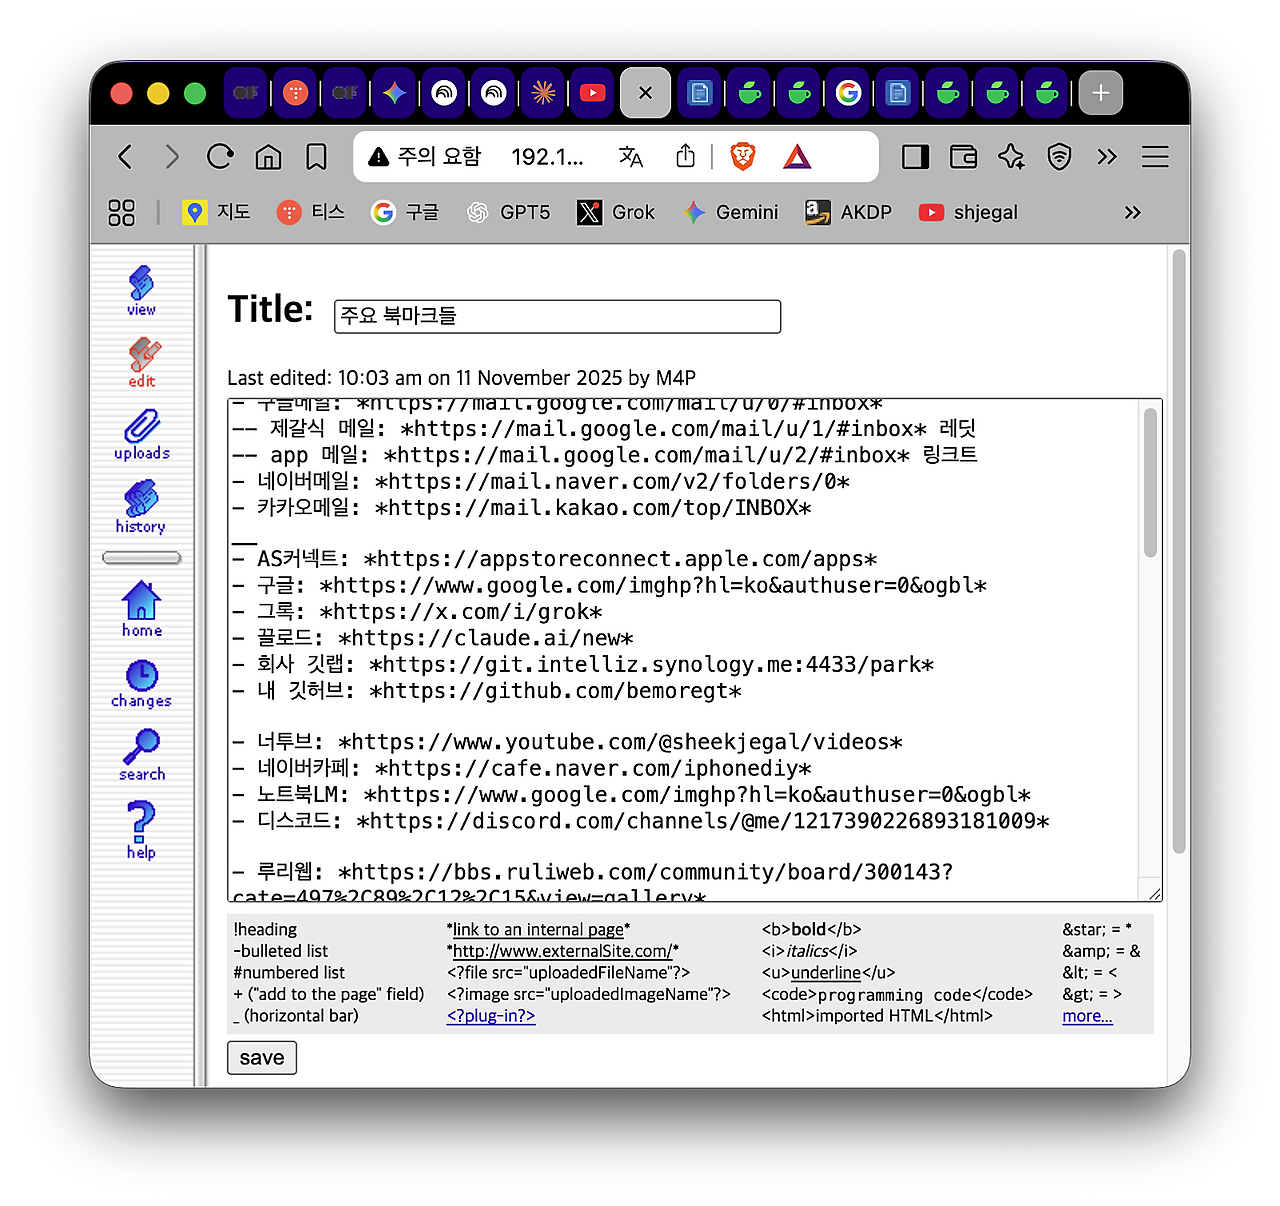Open the 지도 bookmark
This screenshot has width=1280, height=1206.
click(x=216, y=212)
